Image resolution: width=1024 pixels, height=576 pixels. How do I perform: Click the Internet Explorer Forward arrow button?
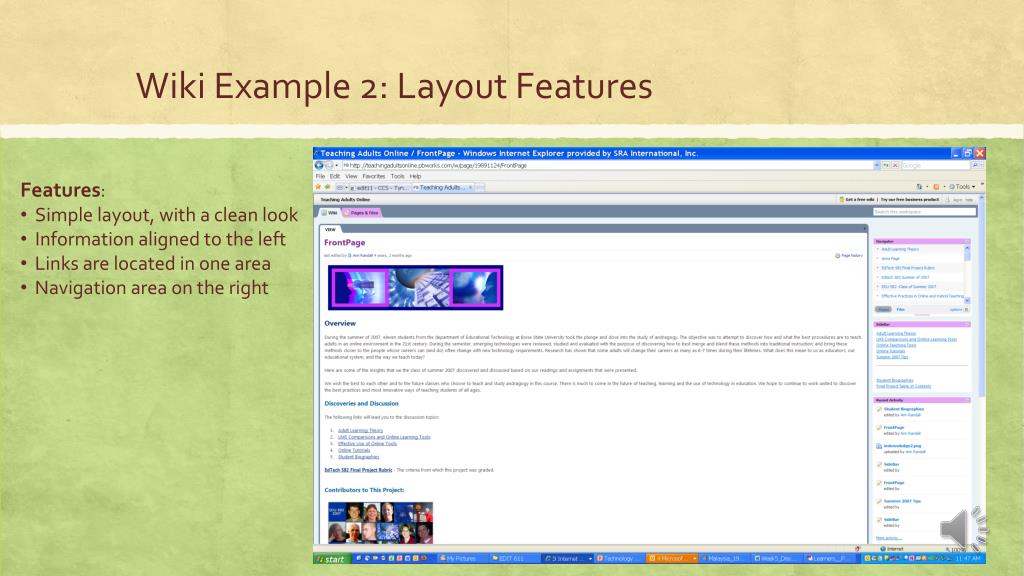pyautogui.click(x=329, y=165)
